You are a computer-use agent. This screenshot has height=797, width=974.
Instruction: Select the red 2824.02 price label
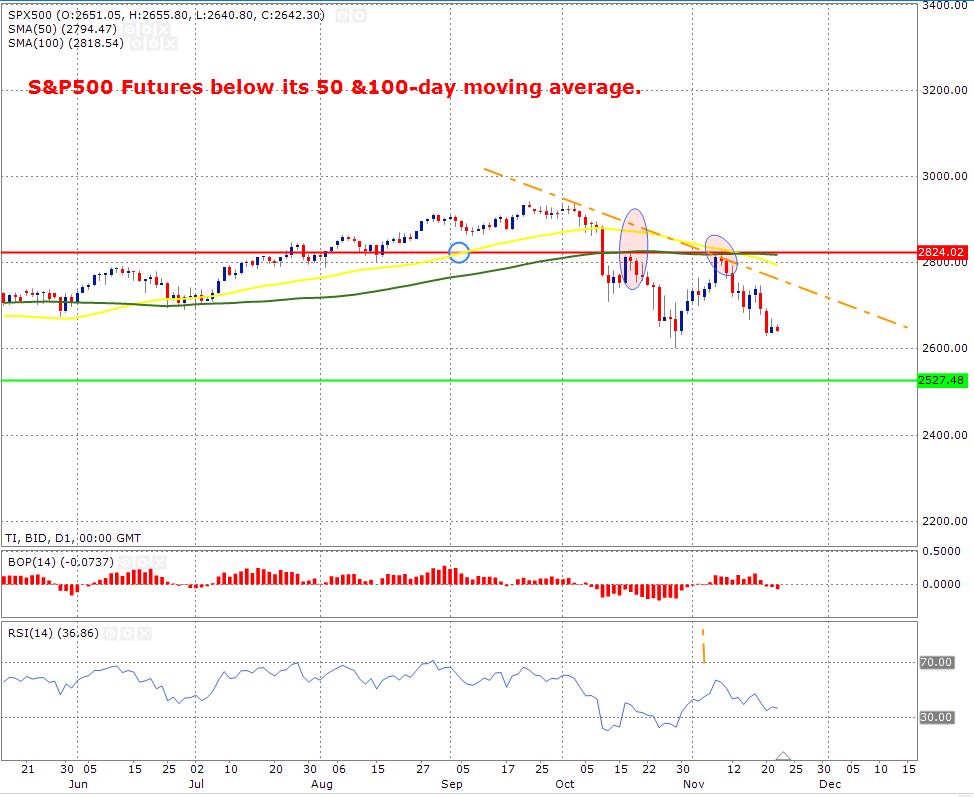942,252
